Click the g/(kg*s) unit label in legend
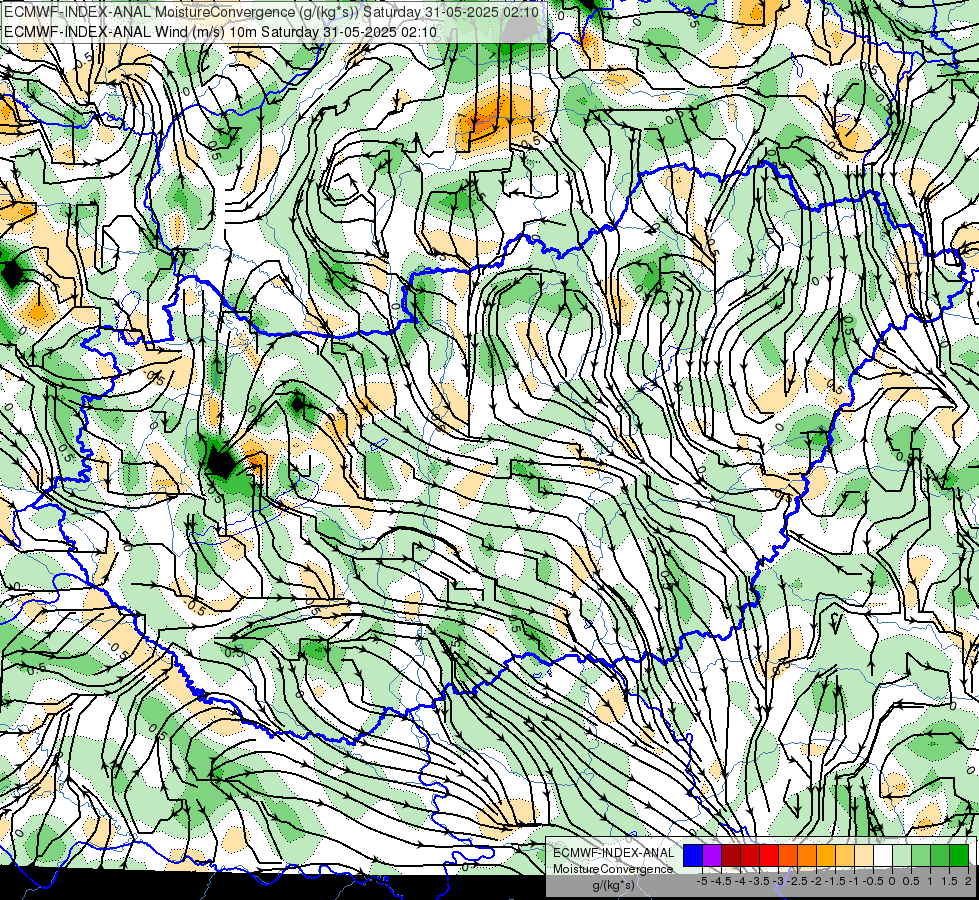 (x=613, y=886)
